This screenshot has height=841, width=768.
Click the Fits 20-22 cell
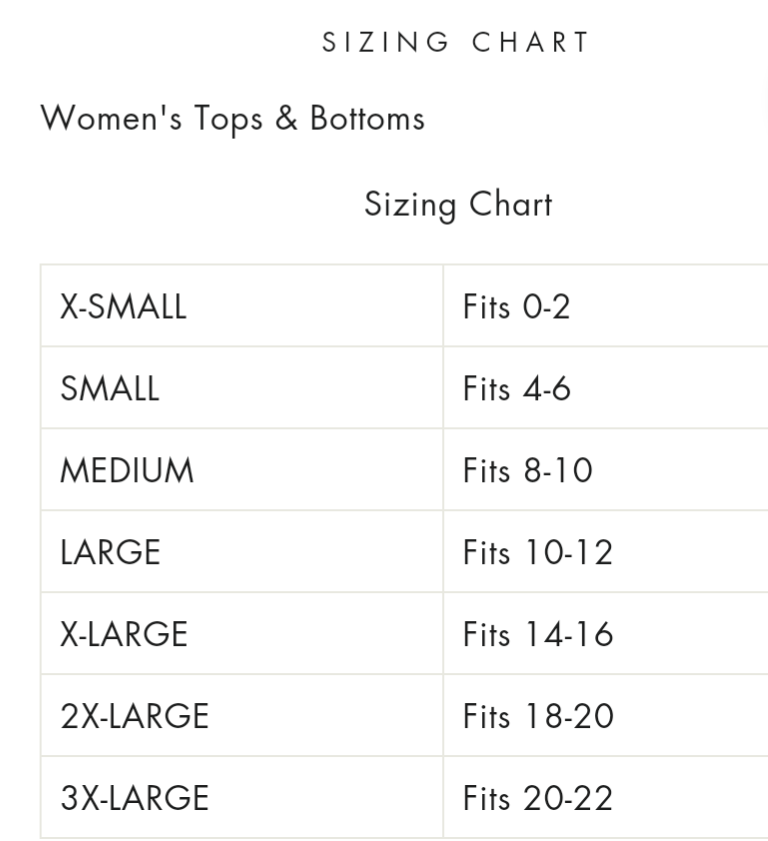click(538, 798)
